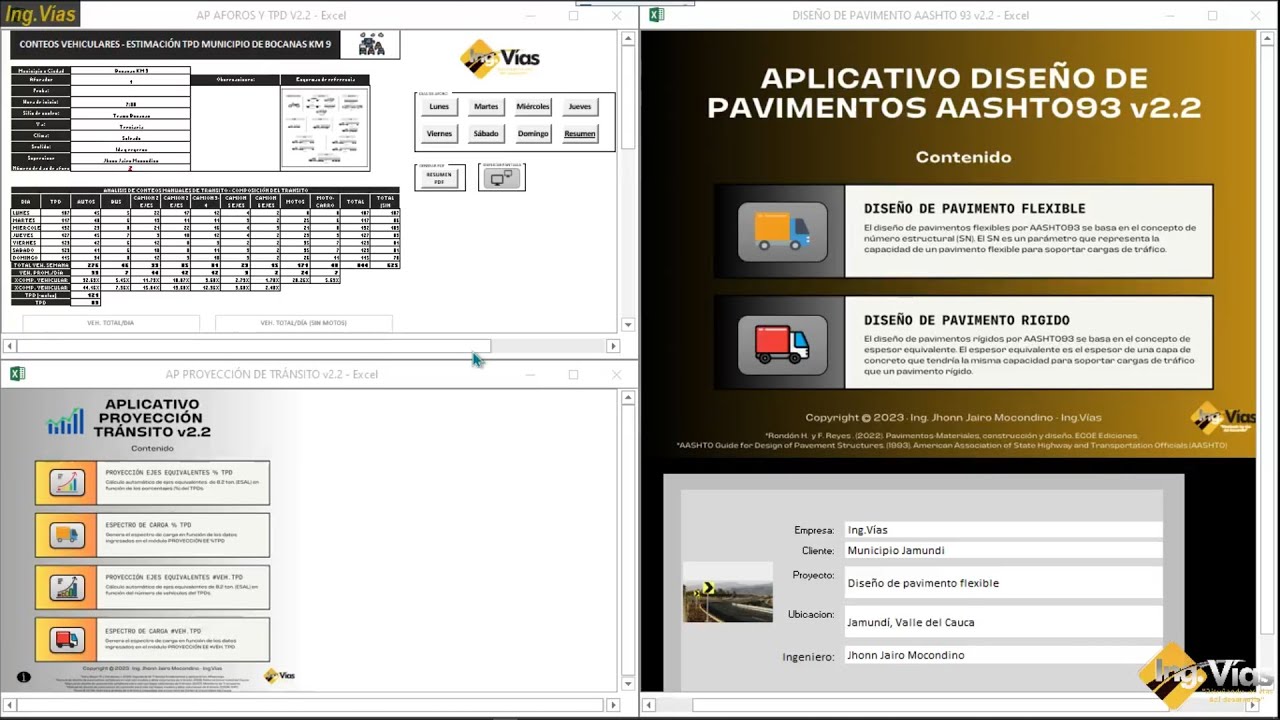1280x720 pixels.
Task: Open the rigid pavement red truck icon
Action: click(782, 345)
